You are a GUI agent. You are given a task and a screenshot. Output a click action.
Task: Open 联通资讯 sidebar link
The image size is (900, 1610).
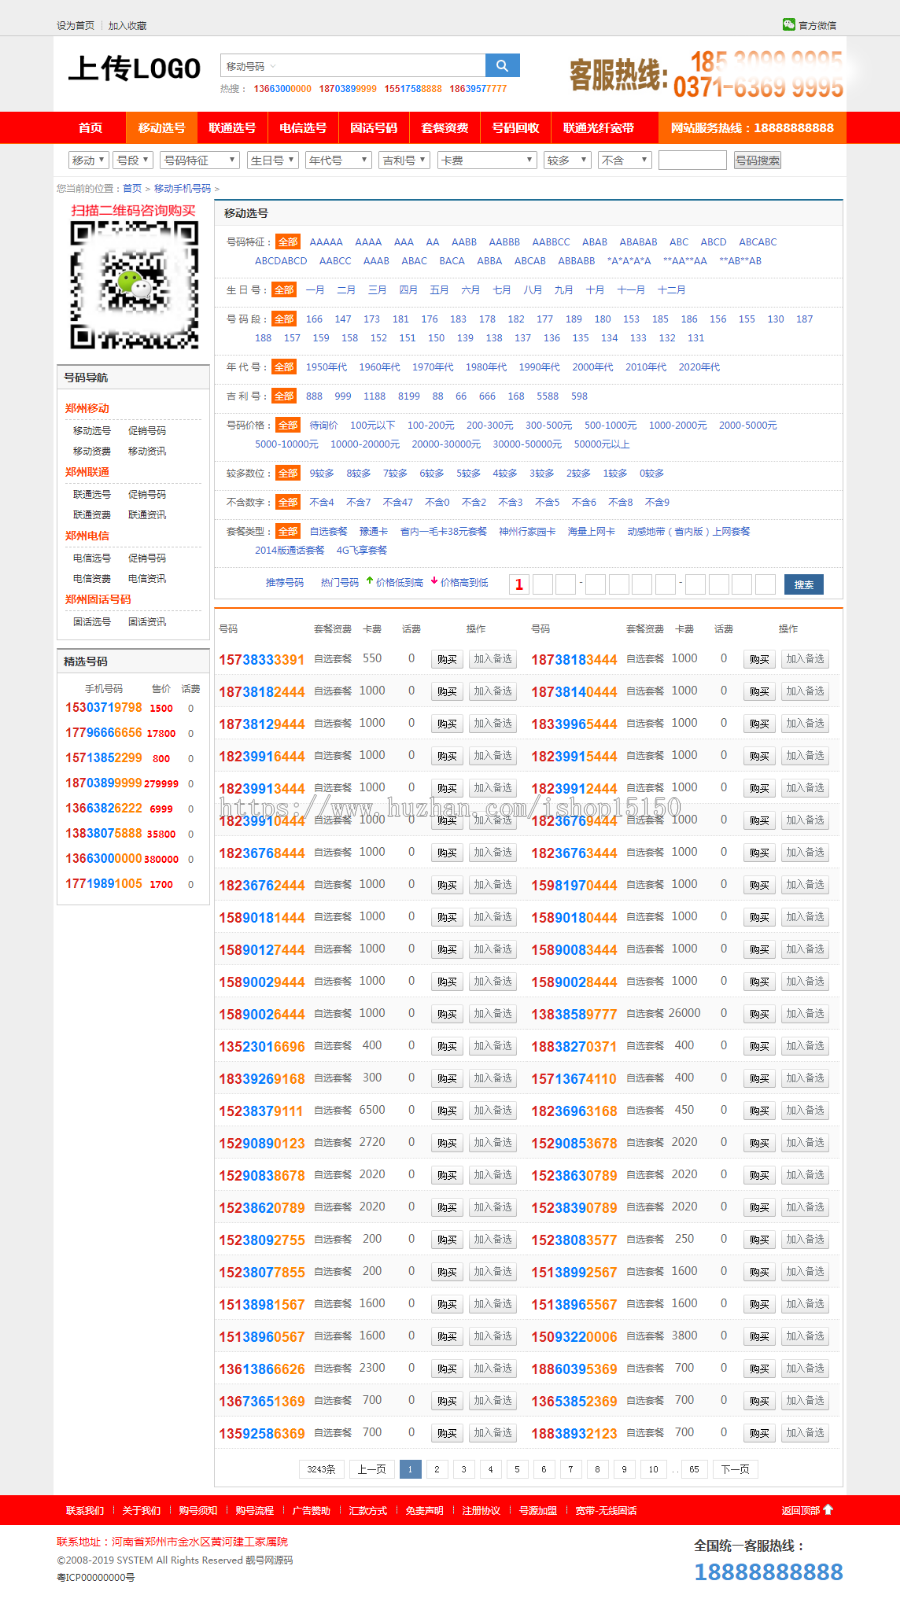[x=147, y=515]
